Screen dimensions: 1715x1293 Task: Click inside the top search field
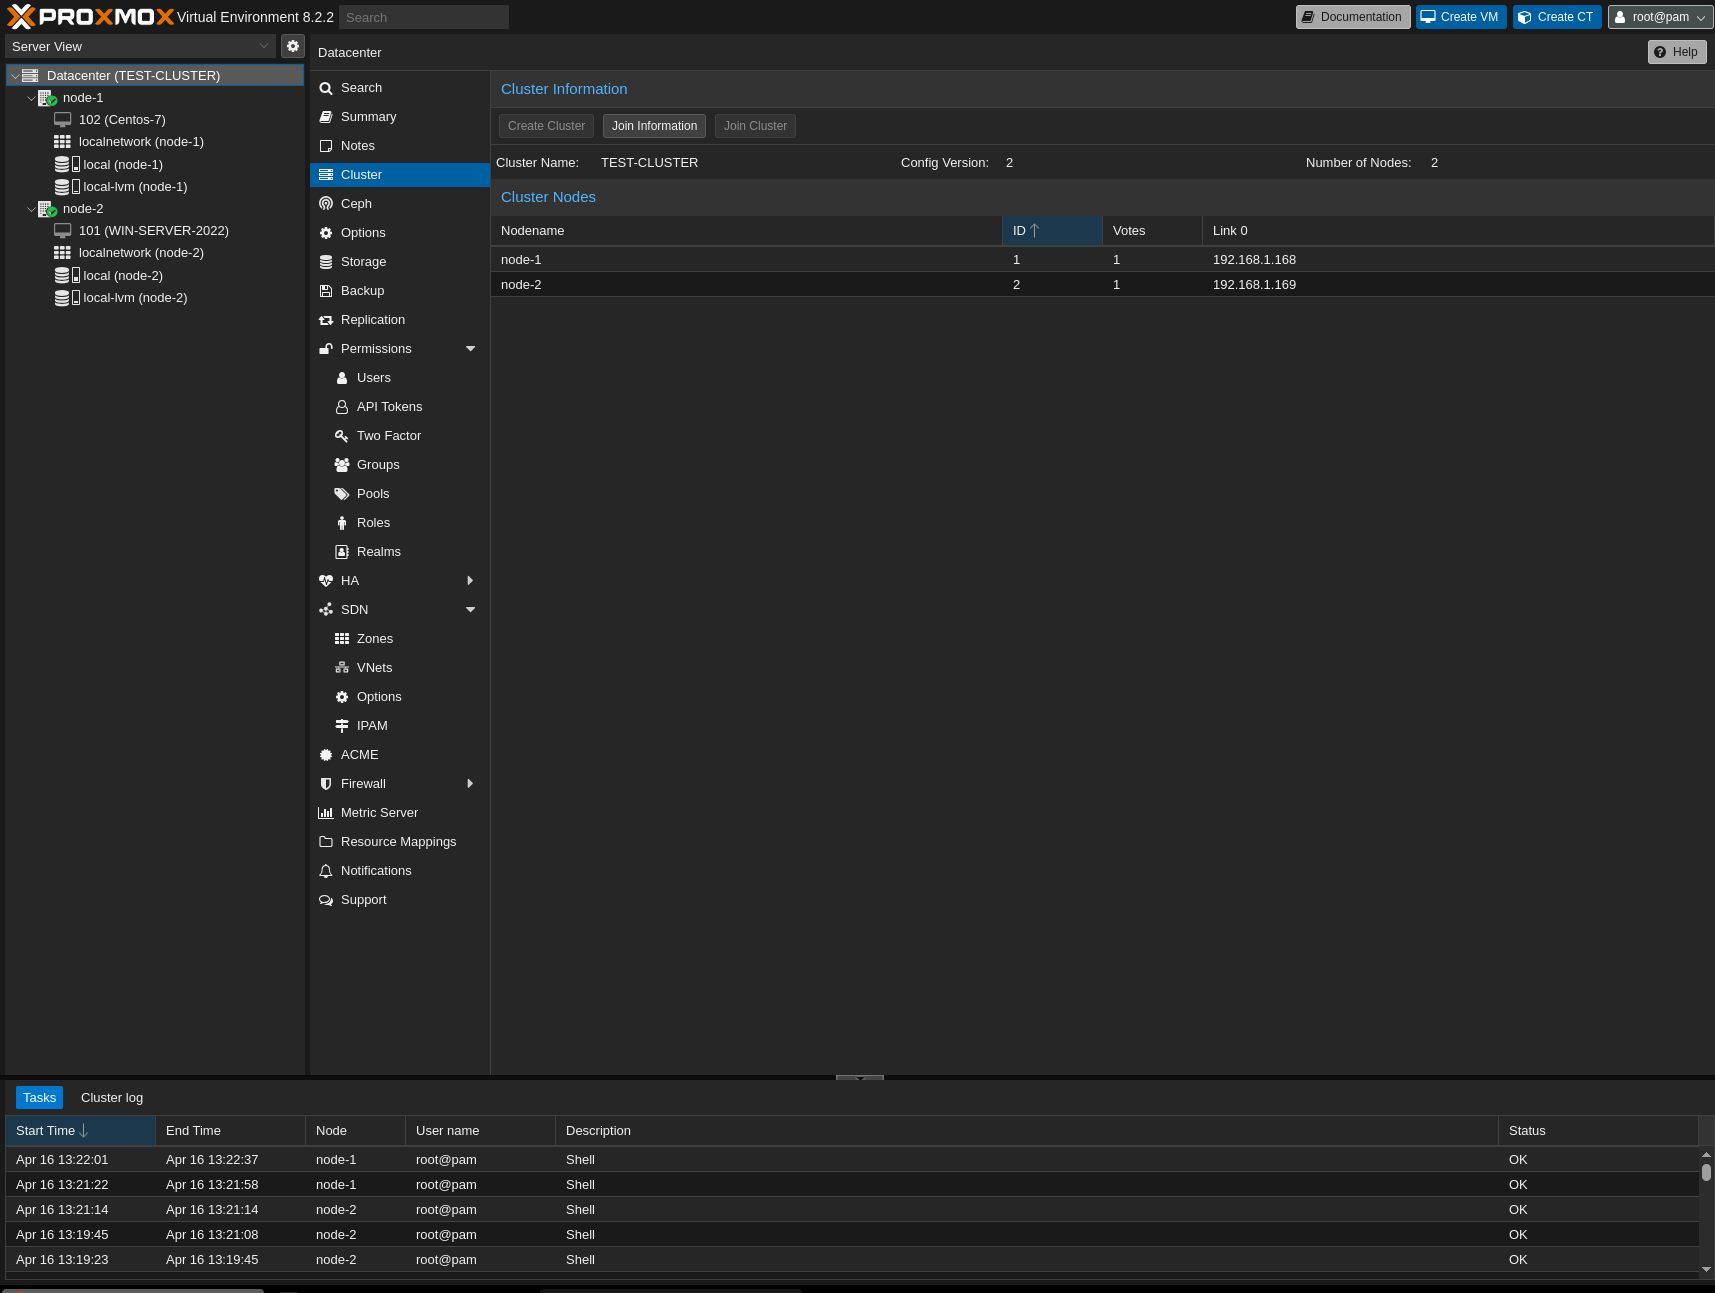click(x=422, y=16)
